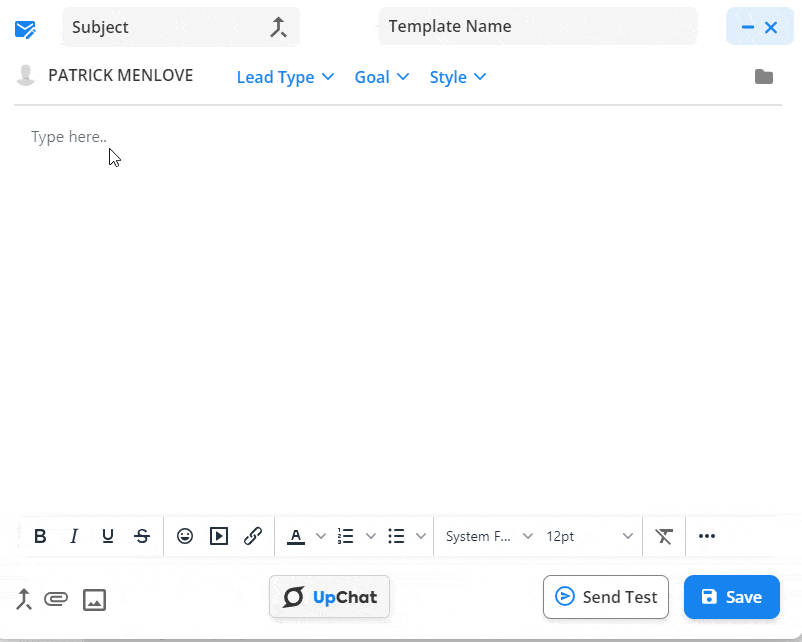Save the email template
This screenshot has width=802, height=642.
click(x=731, y=597)
